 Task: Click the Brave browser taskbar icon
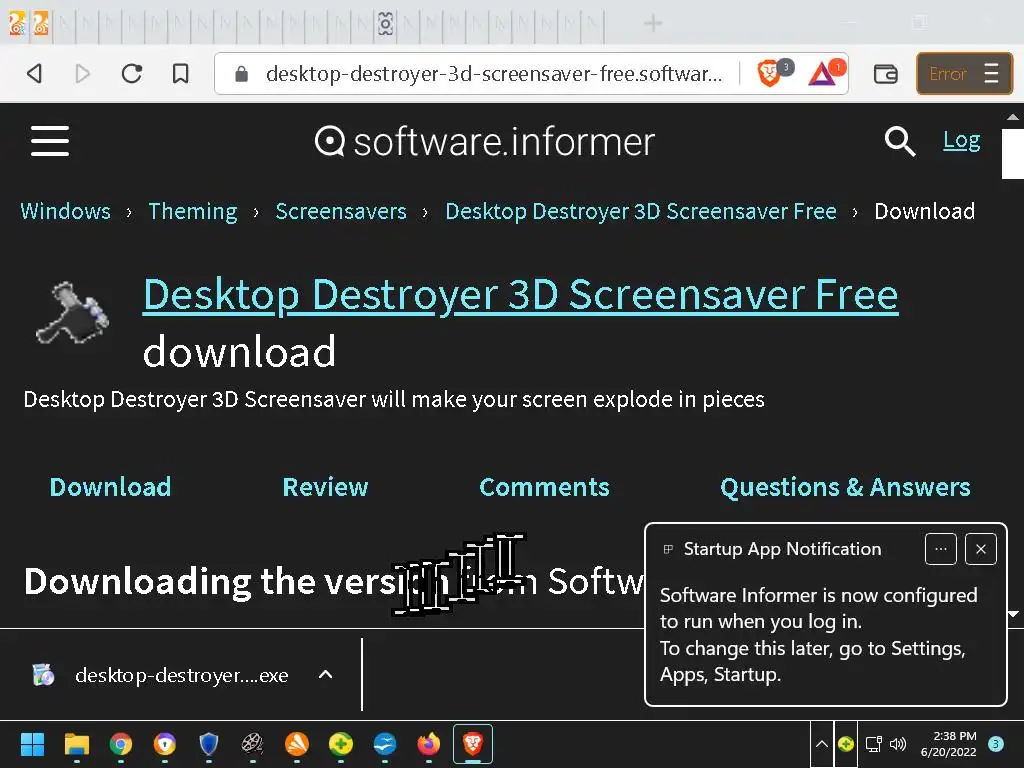point(473,744)
